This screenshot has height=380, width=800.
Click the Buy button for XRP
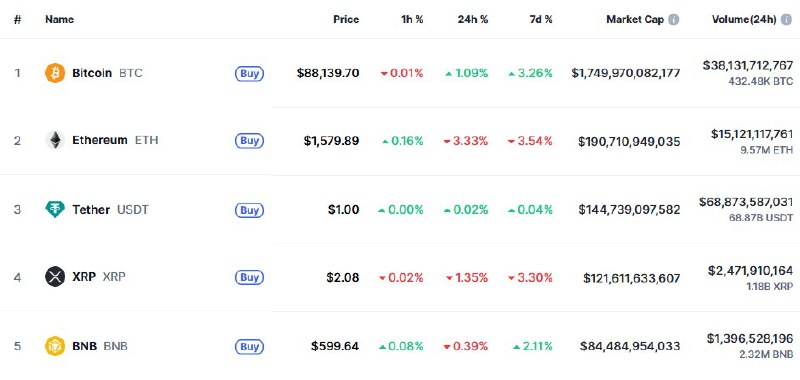(249, 277)
